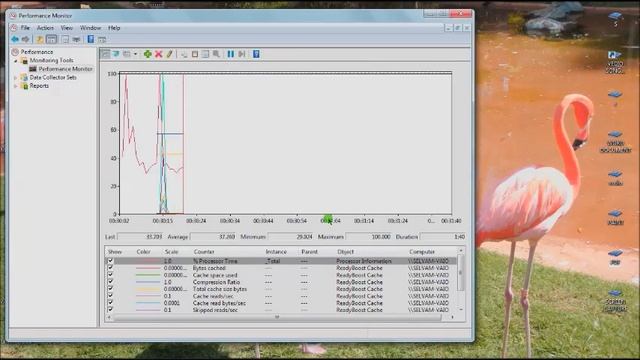
Task: Open the Window menu
Action: point(90,28)
